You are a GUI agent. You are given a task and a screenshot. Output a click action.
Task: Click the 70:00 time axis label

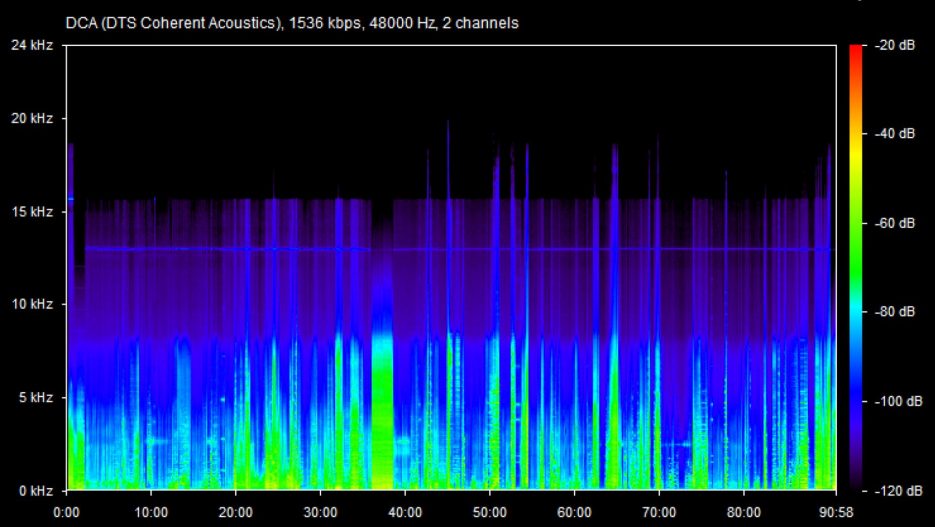[x=659, y=513]
